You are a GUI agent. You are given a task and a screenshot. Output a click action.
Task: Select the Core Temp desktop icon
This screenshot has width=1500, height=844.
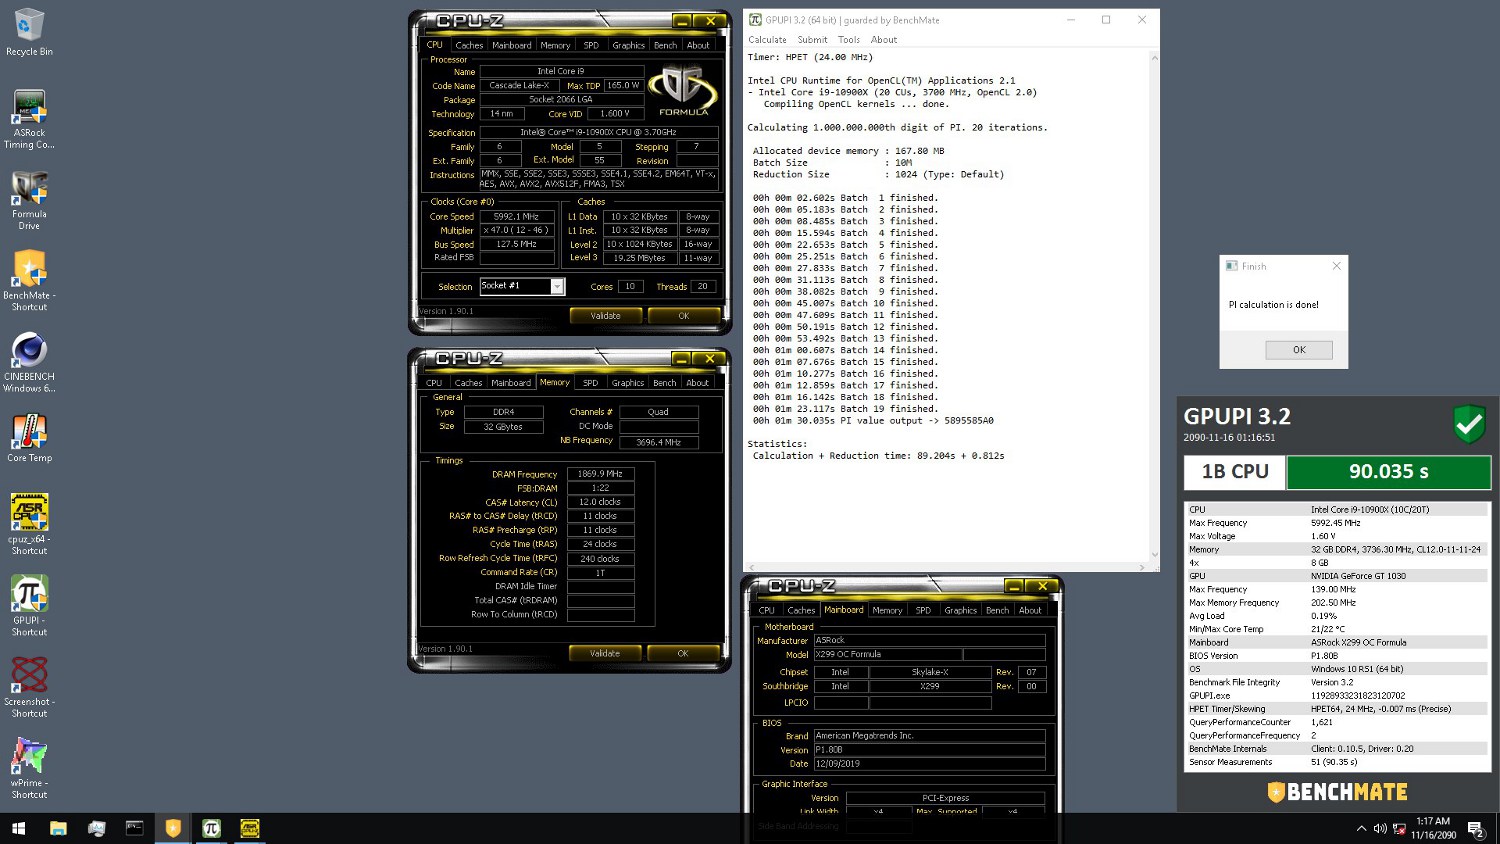(29, 438)
